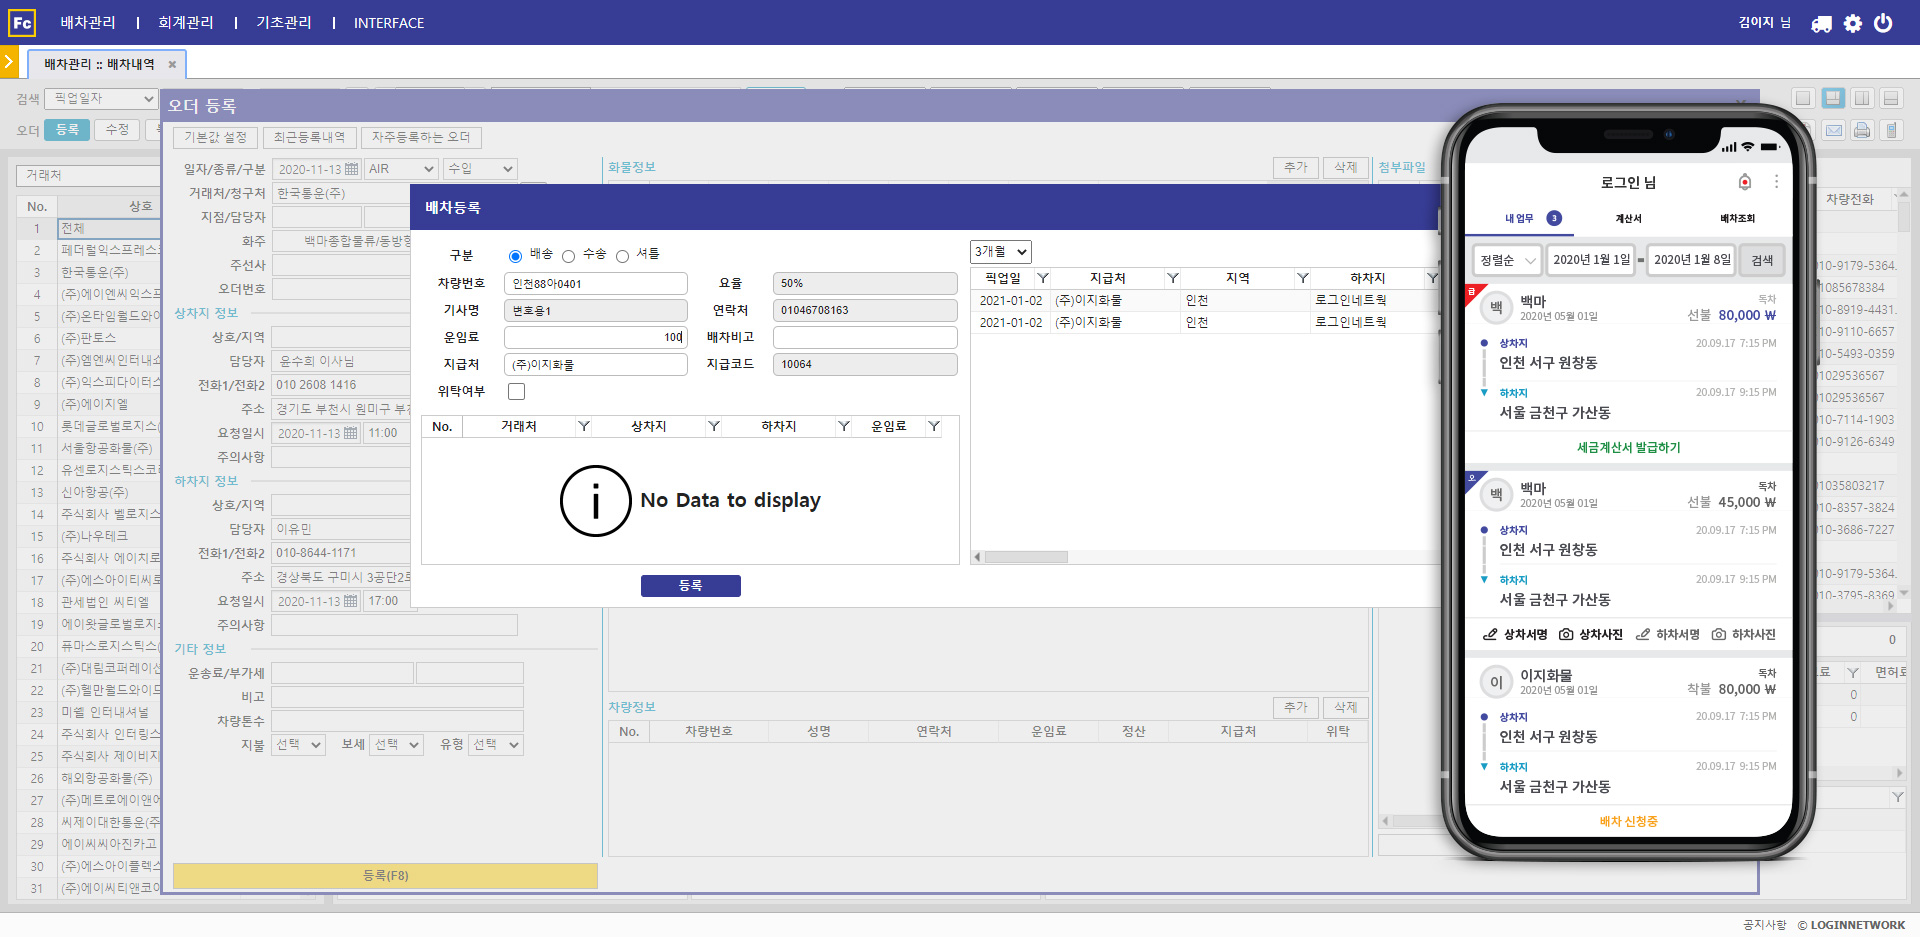Check the 위탁여부 checkbox
The image size is (1920, 937).
[x=516, y=391]
